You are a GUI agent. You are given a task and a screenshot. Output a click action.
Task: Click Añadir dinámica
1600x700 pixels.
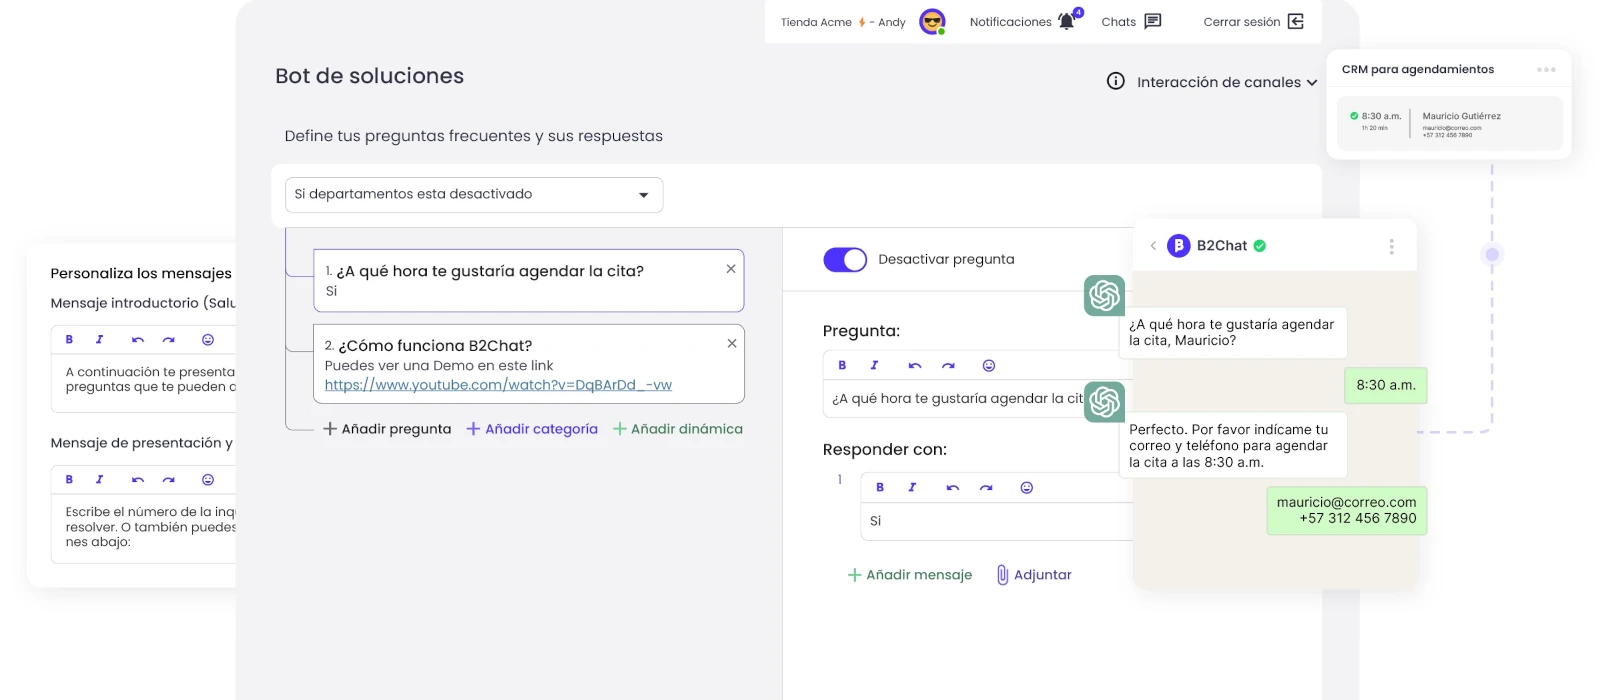click(x=678, y=429)
